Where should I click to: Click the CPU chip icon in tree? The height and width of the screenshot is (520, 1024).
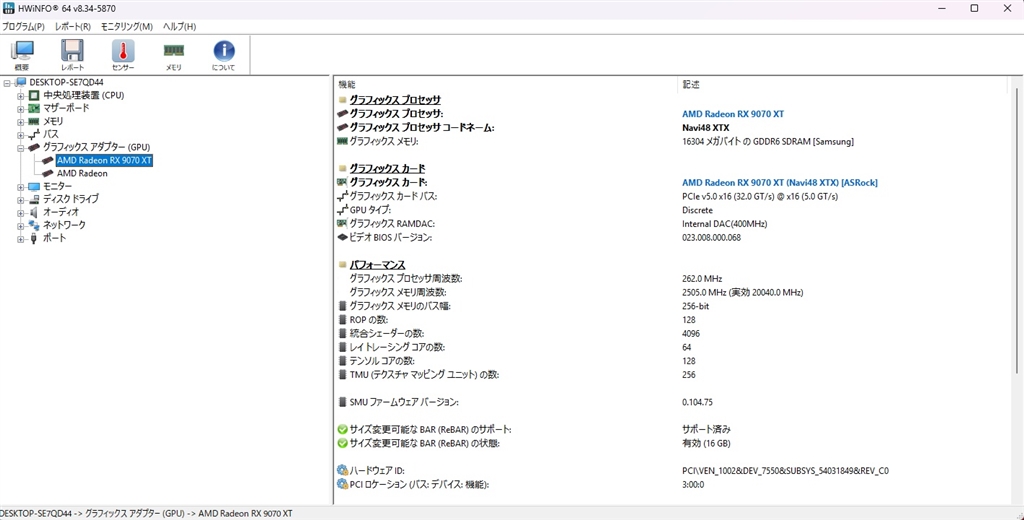(34, 95)
